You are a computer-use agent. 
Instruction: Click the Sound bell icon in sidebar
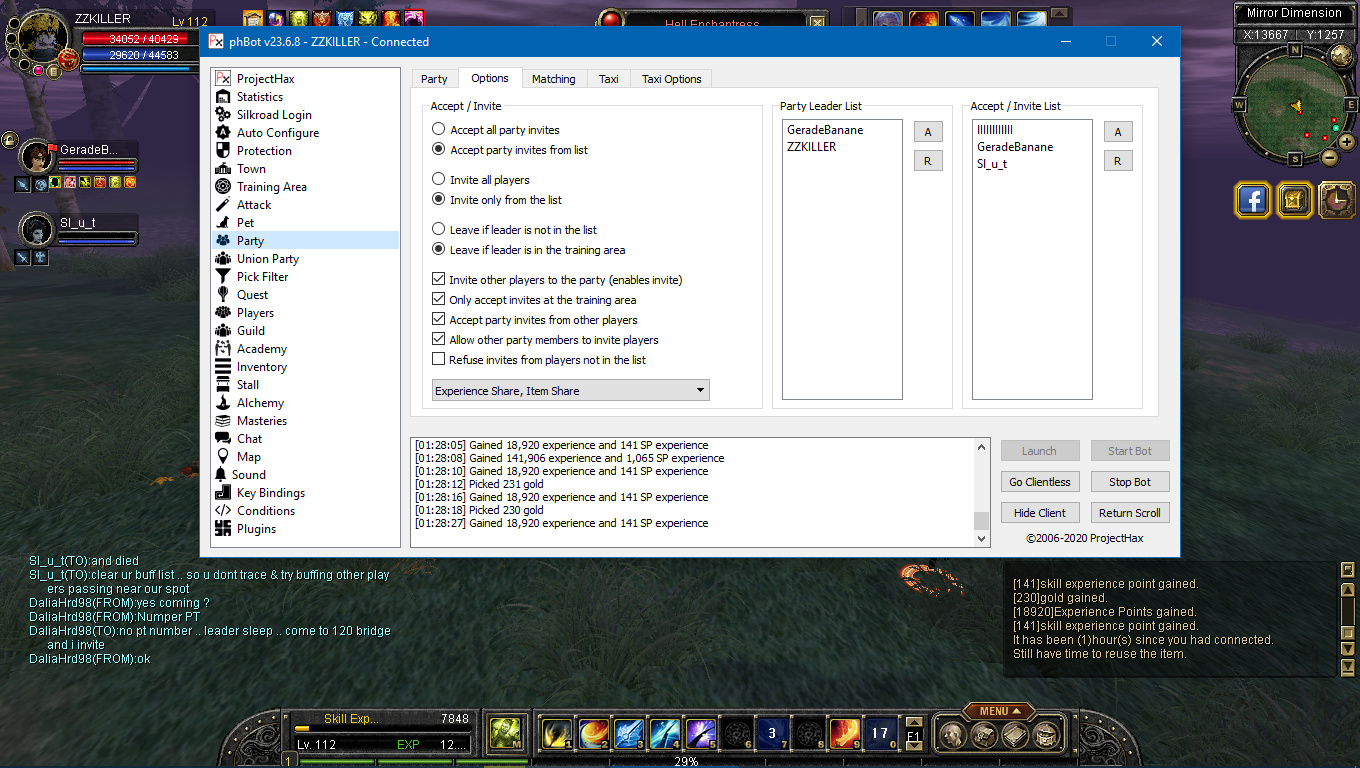point(222,475)
